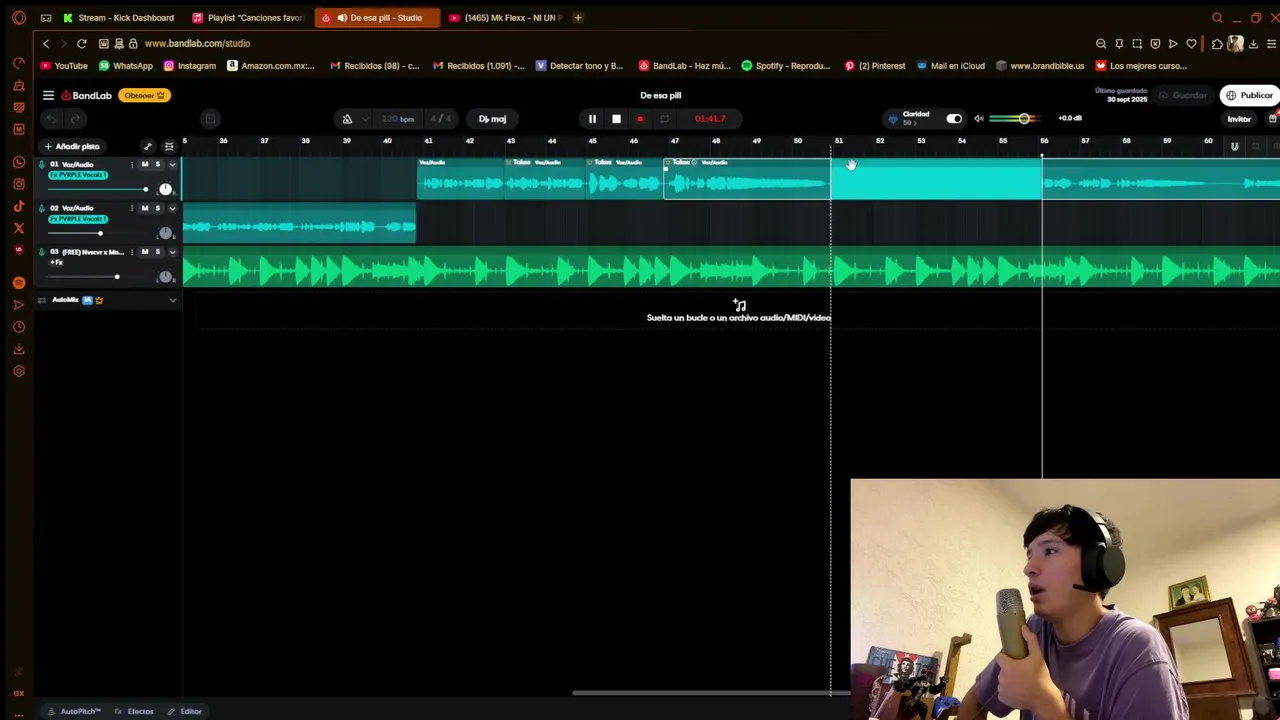Open TikTok in the Opera sidebar
The width and height of the screenshot is (1280, 720).
[x=18, y=206]
